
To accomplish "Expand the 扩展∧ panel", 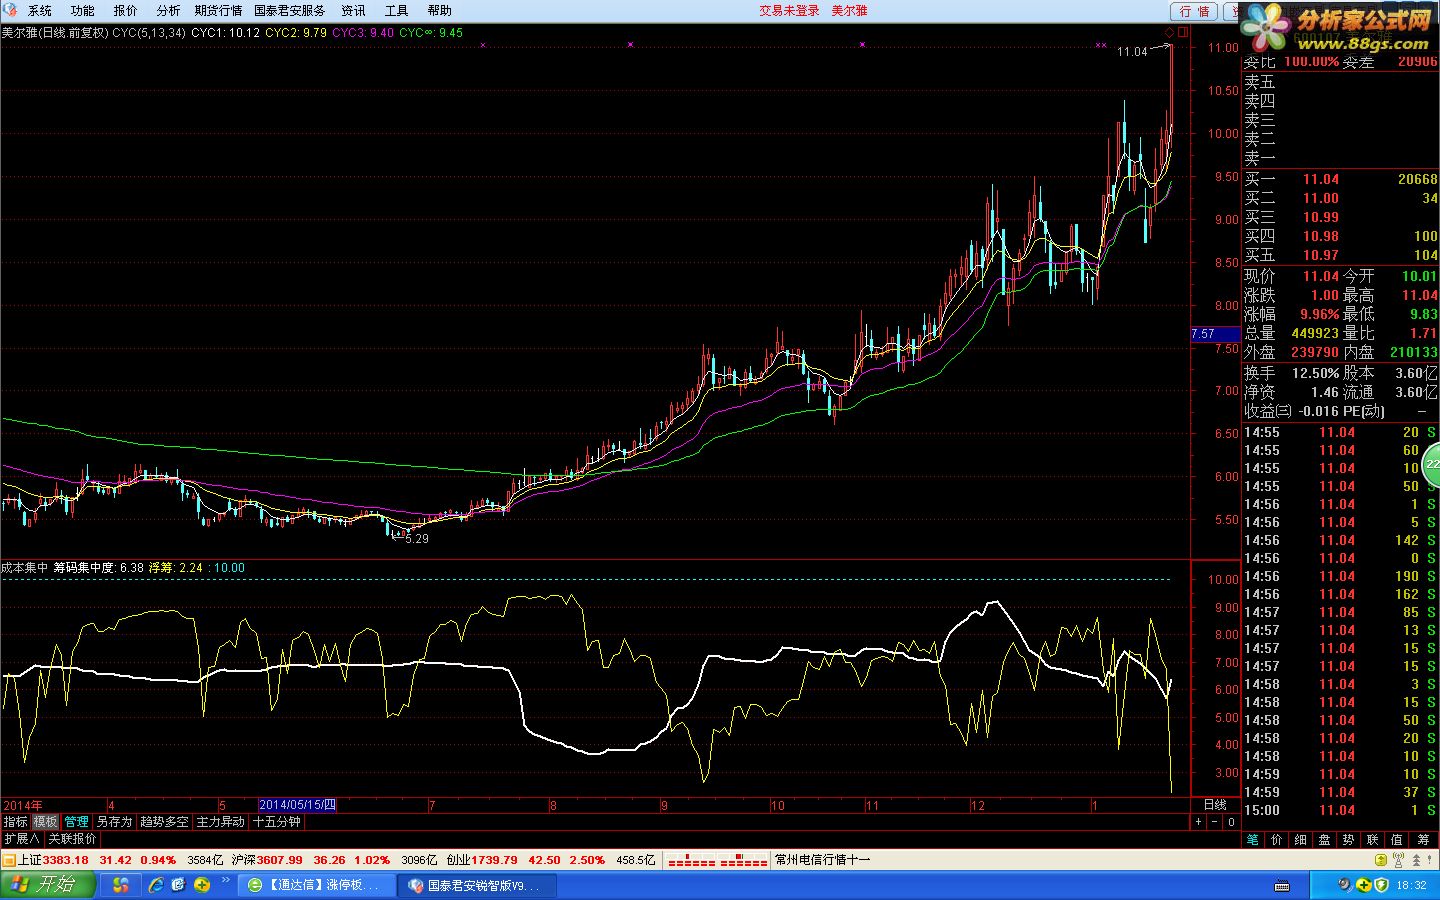I will pos(21,838).
